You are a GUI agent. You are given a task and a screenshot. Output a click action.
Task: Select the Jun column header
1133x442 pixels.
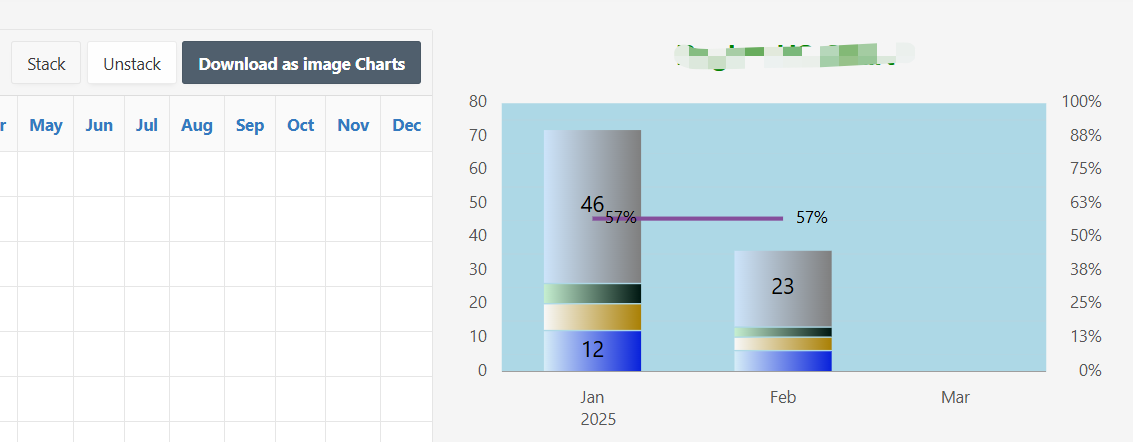99,125
